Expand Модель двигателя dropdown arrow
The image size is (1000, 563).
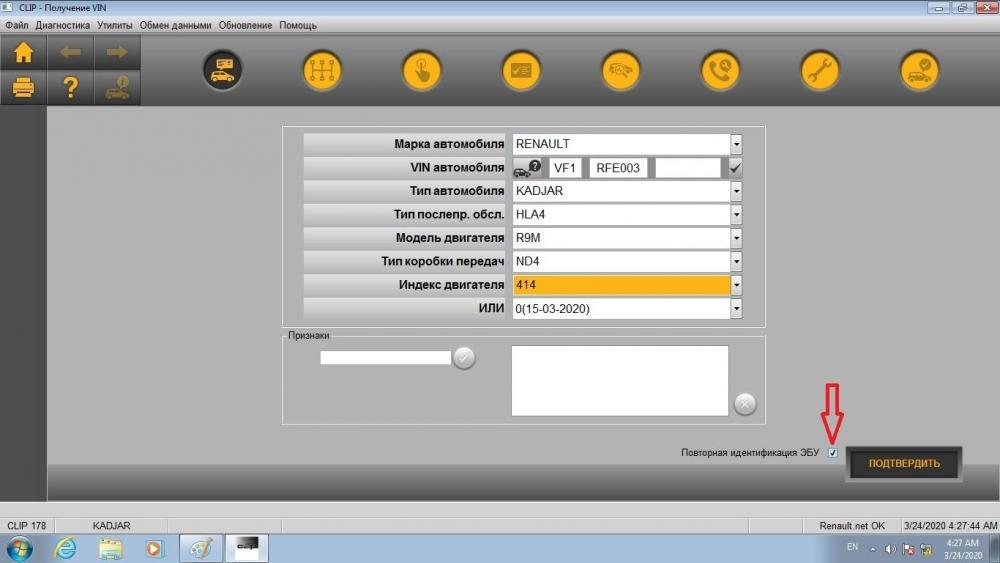(736, 238)
